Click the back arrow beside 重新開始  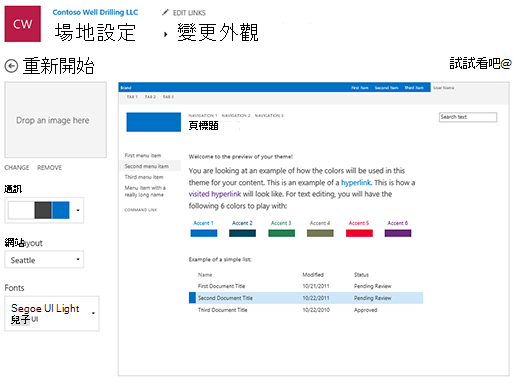(11, 66)
